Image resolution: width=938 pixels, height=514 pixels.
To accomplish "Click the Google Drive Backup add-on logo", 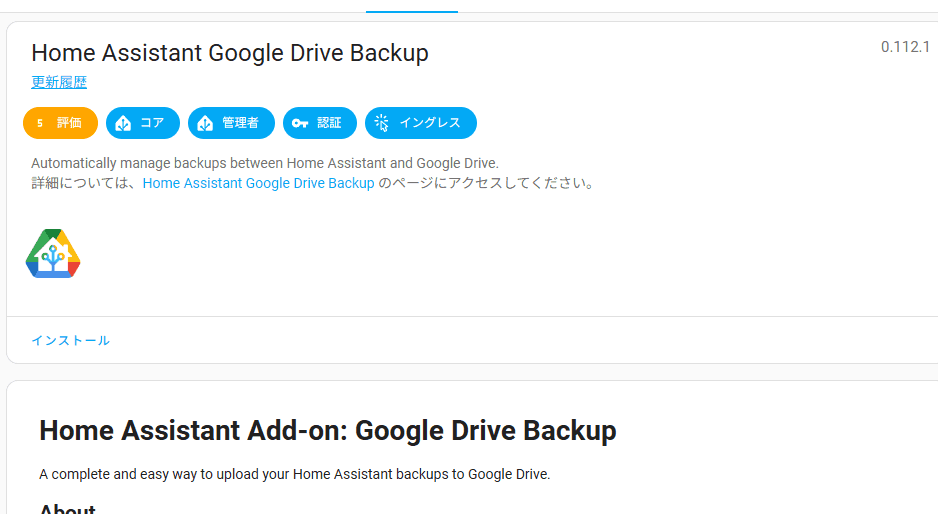I will click(x=53, y=253).
